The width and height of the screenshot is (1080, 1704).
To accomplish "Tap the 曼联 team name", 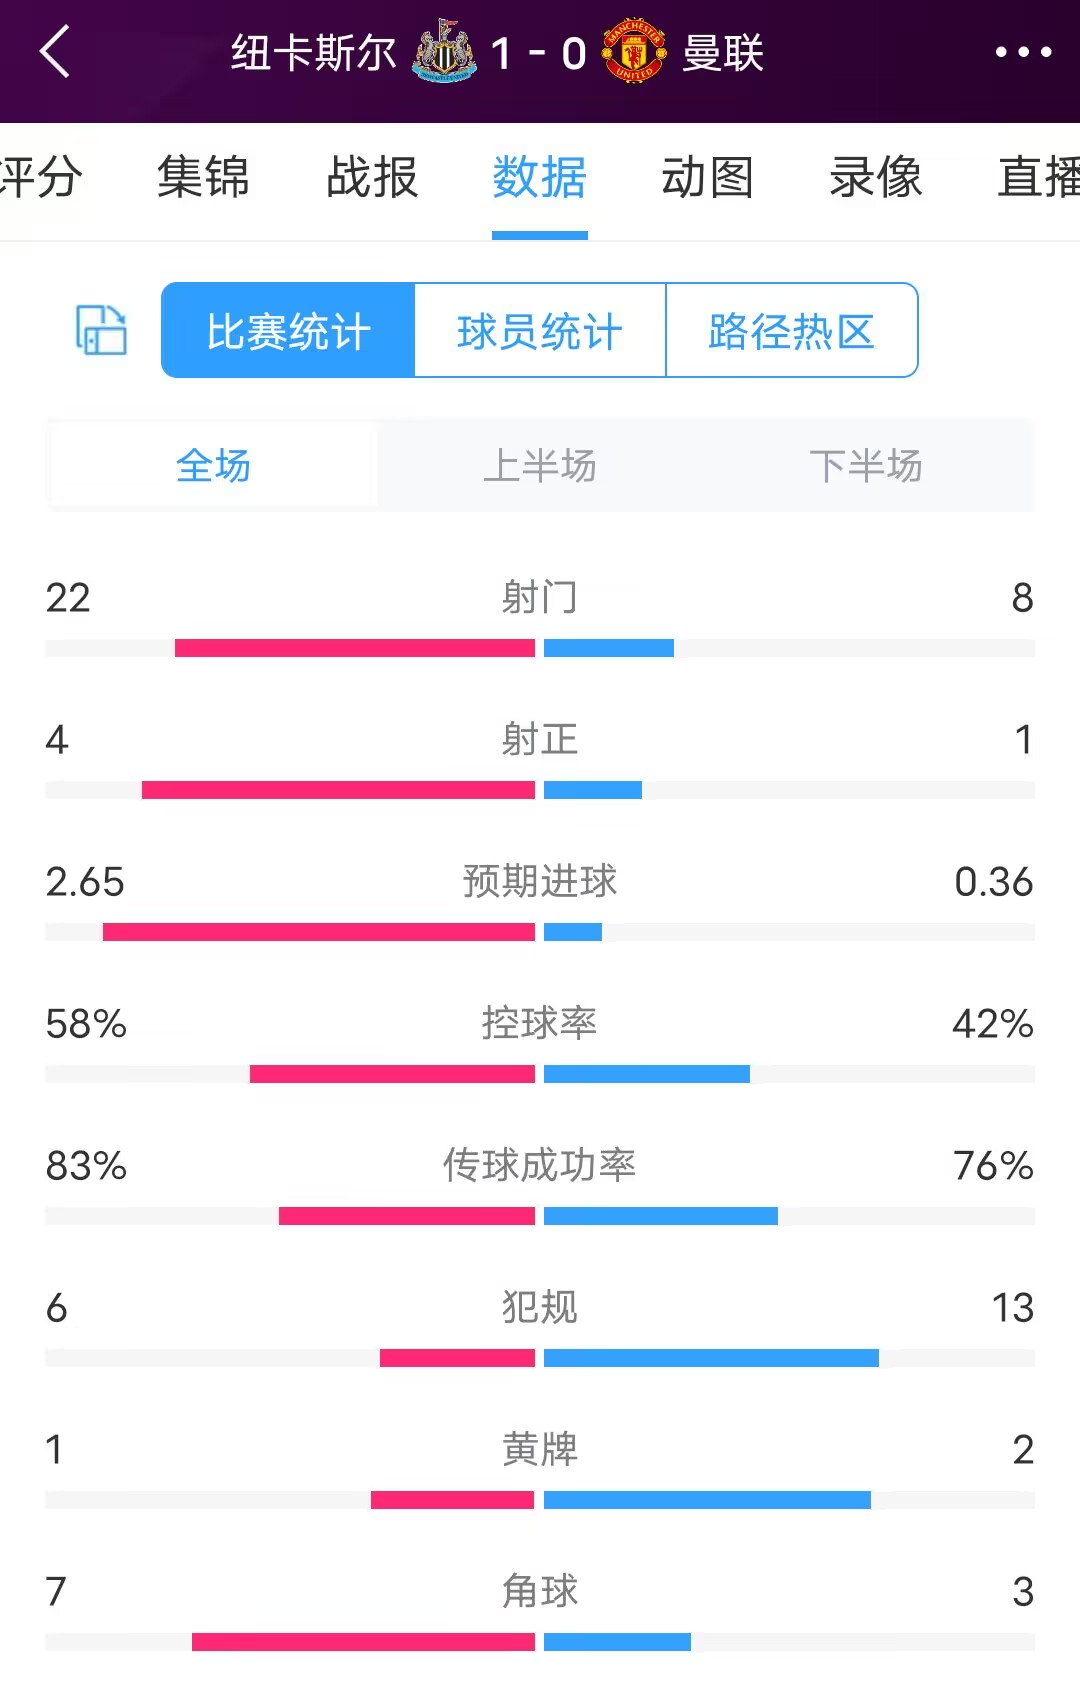I will [x=723, y=53].
